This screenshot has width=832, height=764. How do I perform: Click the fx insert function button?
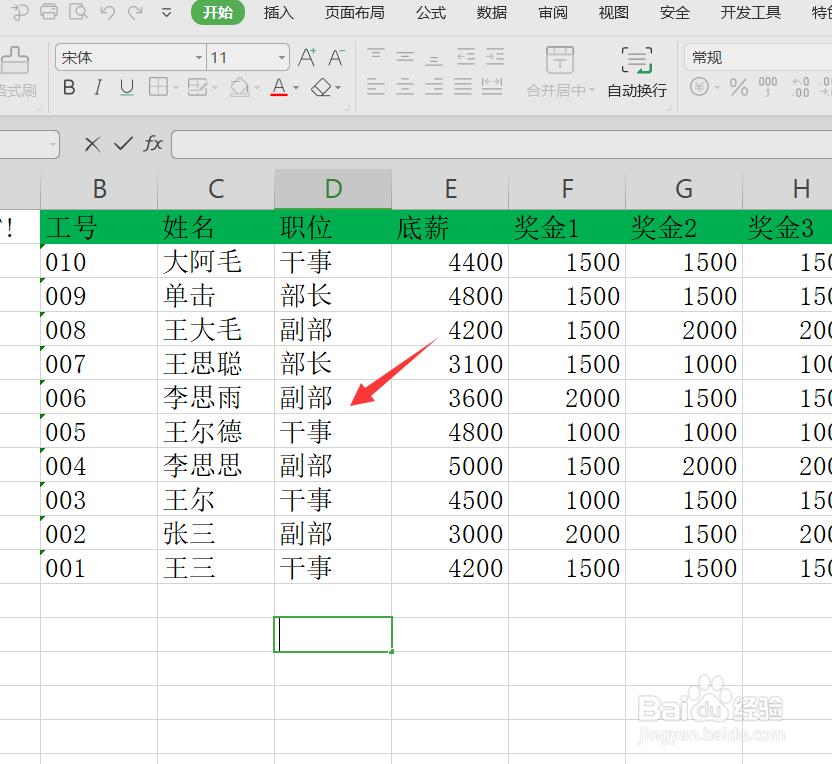click(153, 144)
